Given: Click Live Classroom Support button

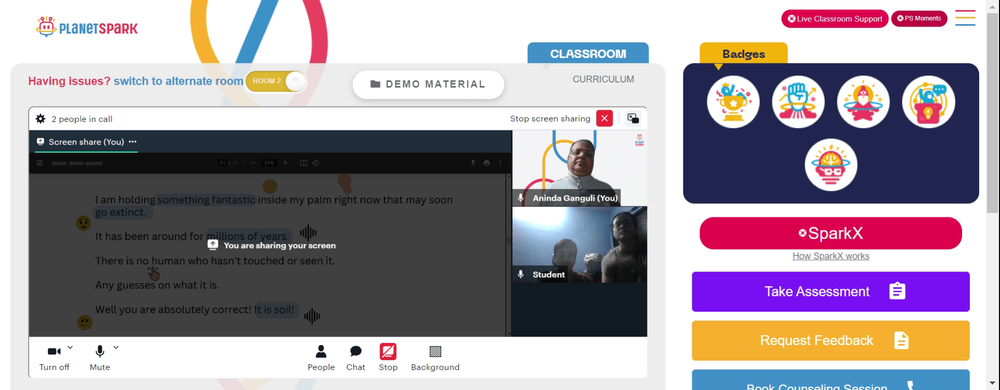Looking at the screenshot, I should (835, 18).
